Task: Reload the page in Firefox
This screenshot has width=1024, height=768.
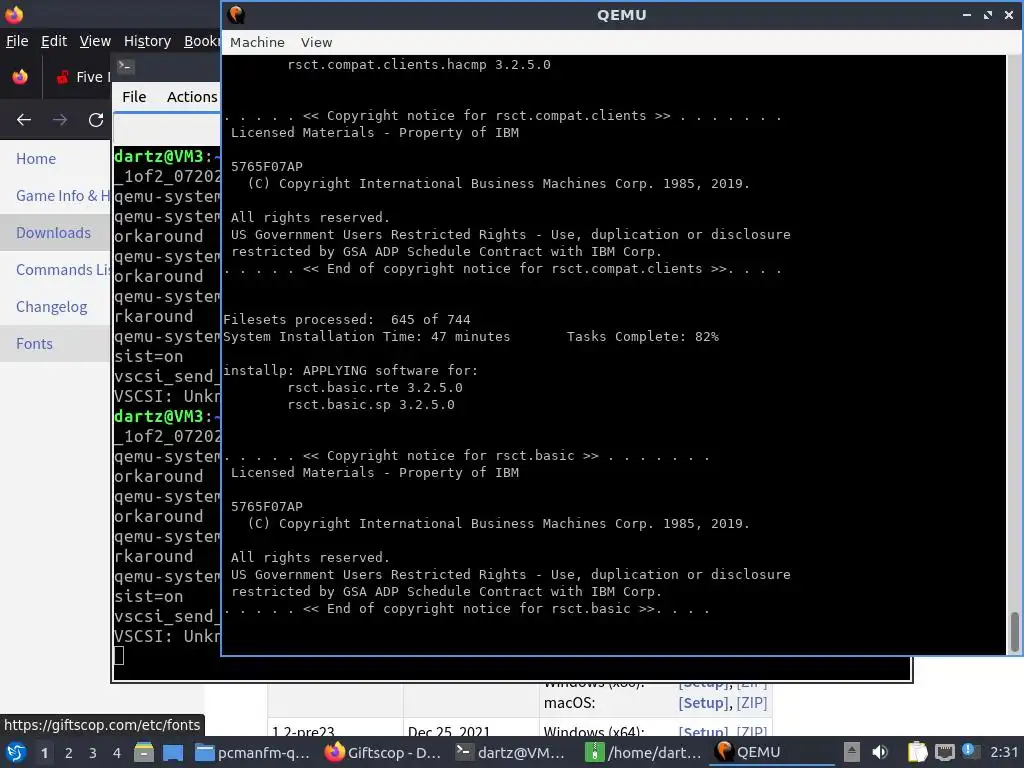Action: click(96, 120)
